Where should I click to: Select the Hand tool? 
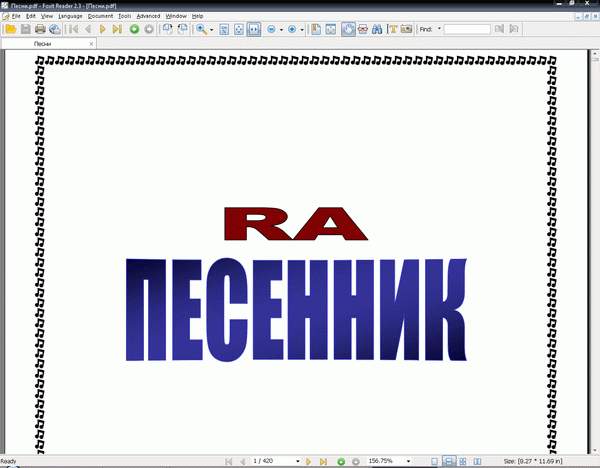pos(348,30)
